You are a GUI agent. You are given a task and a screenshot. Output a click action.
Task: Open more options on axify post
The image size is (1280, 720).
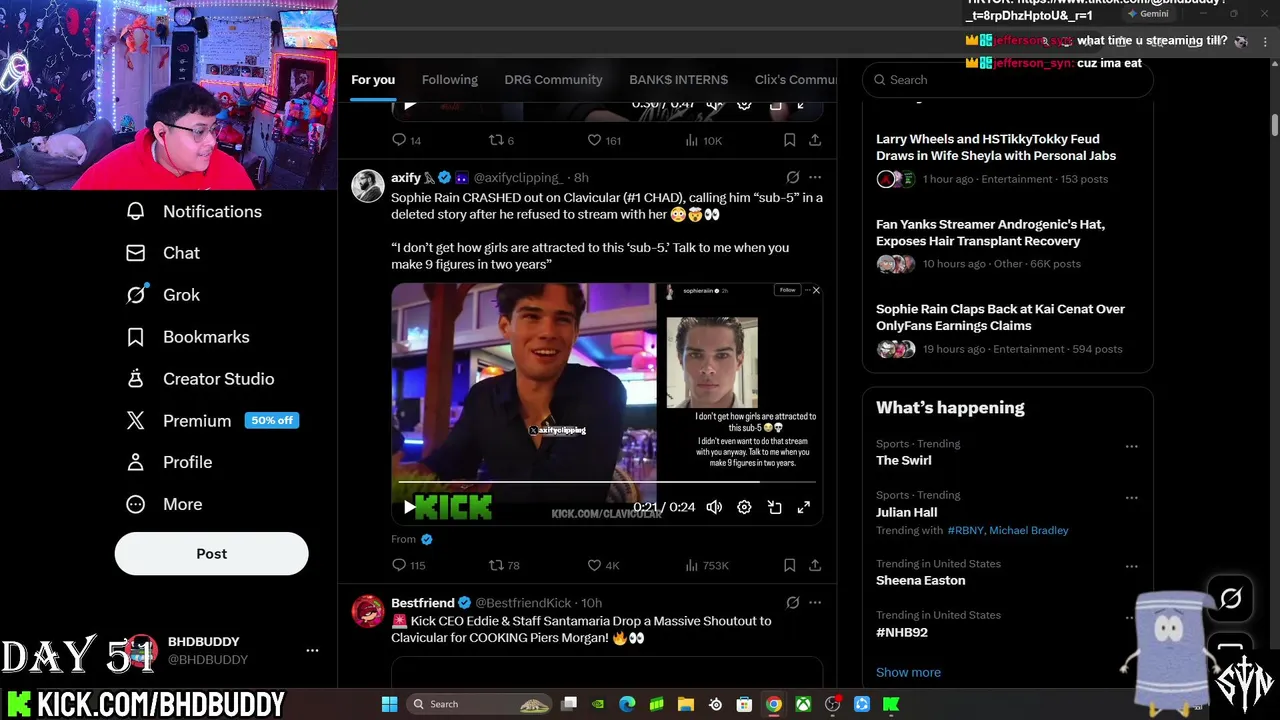(815, 178)
